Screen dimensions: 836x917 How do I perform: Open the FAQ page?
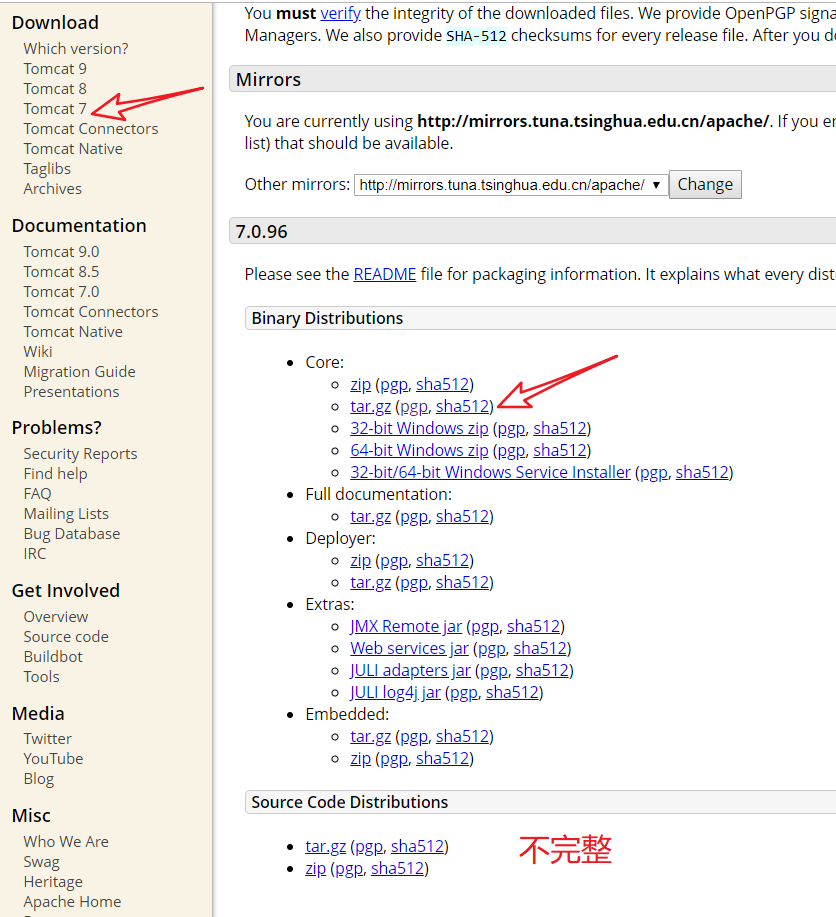coord(37,494)
